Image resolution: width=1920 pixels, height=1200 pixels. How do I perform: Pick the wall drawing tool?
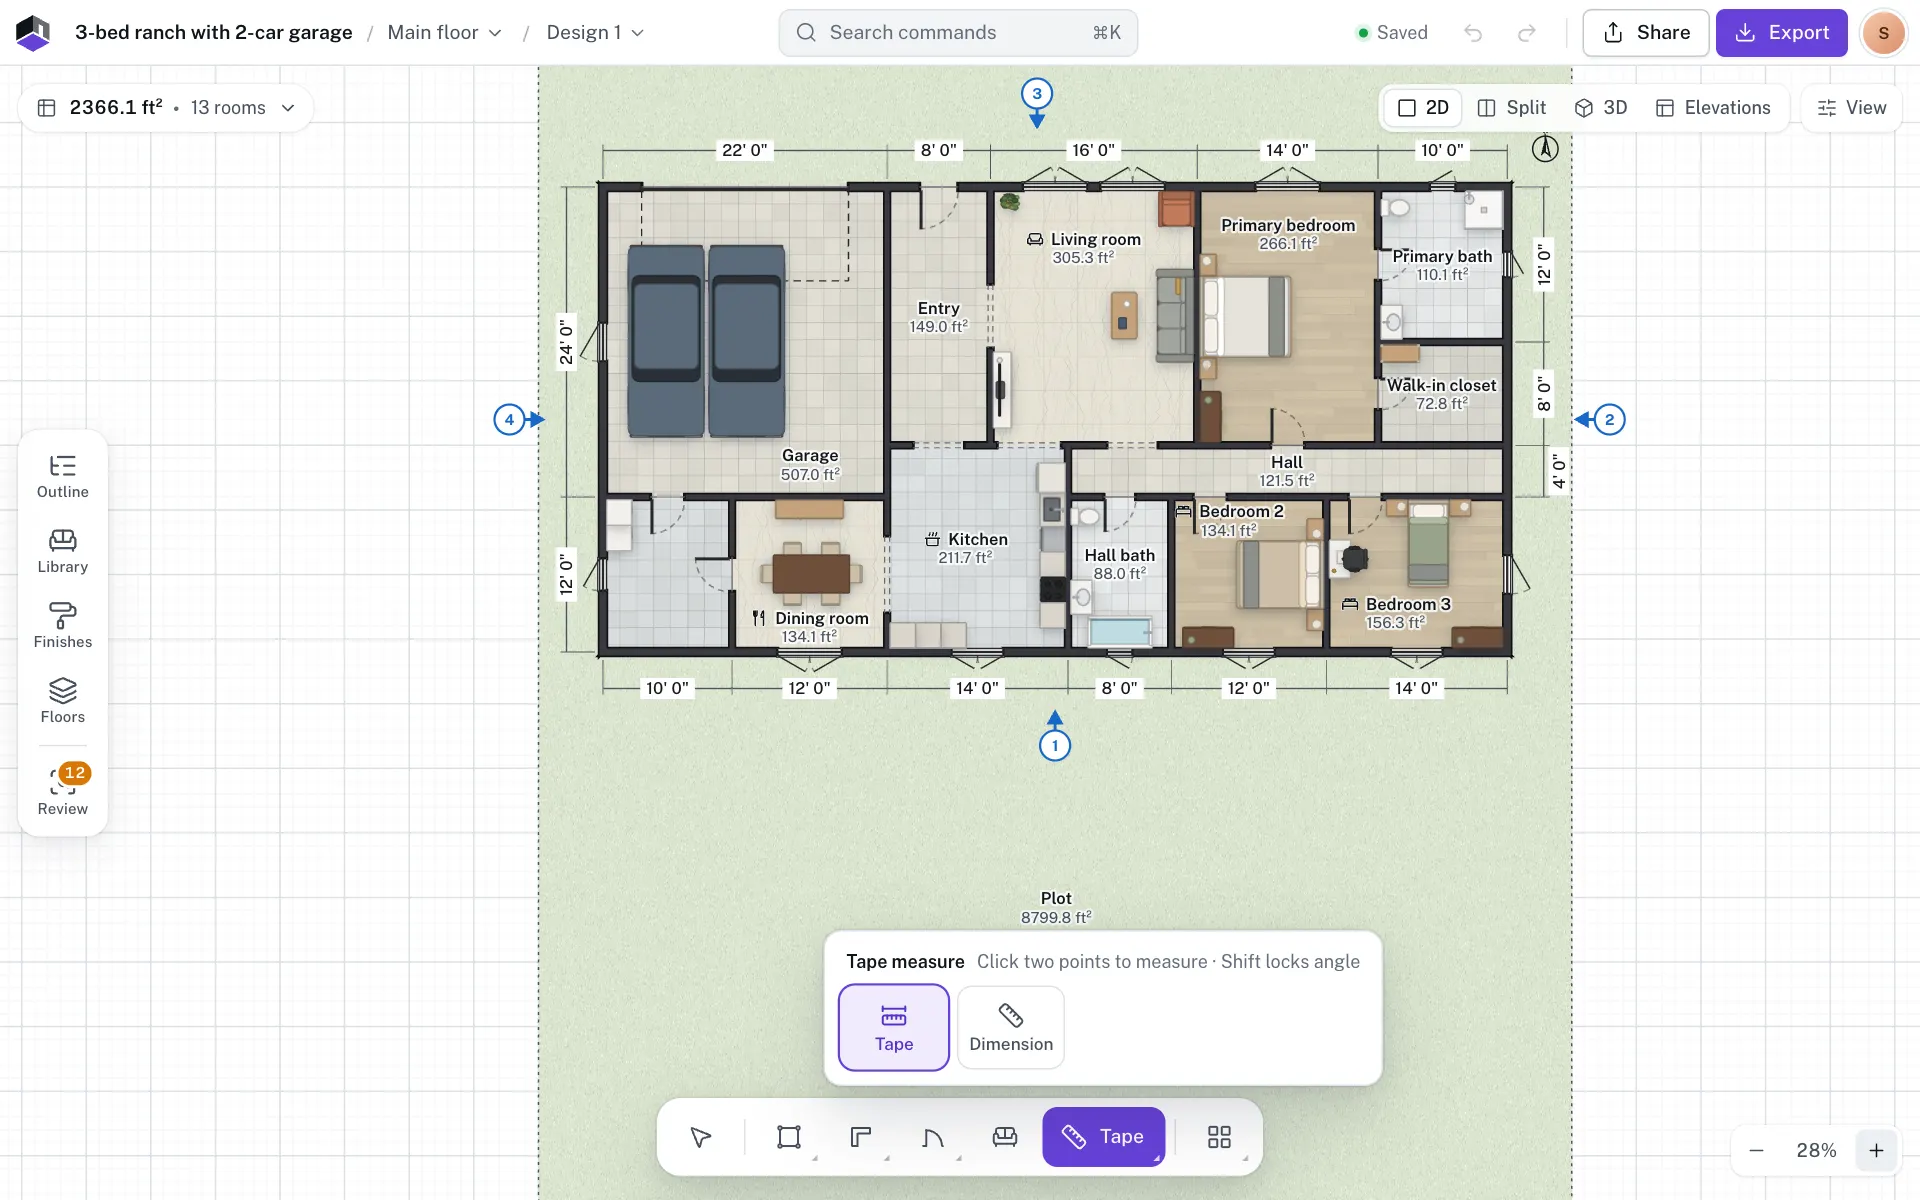tap(861, 1137)
